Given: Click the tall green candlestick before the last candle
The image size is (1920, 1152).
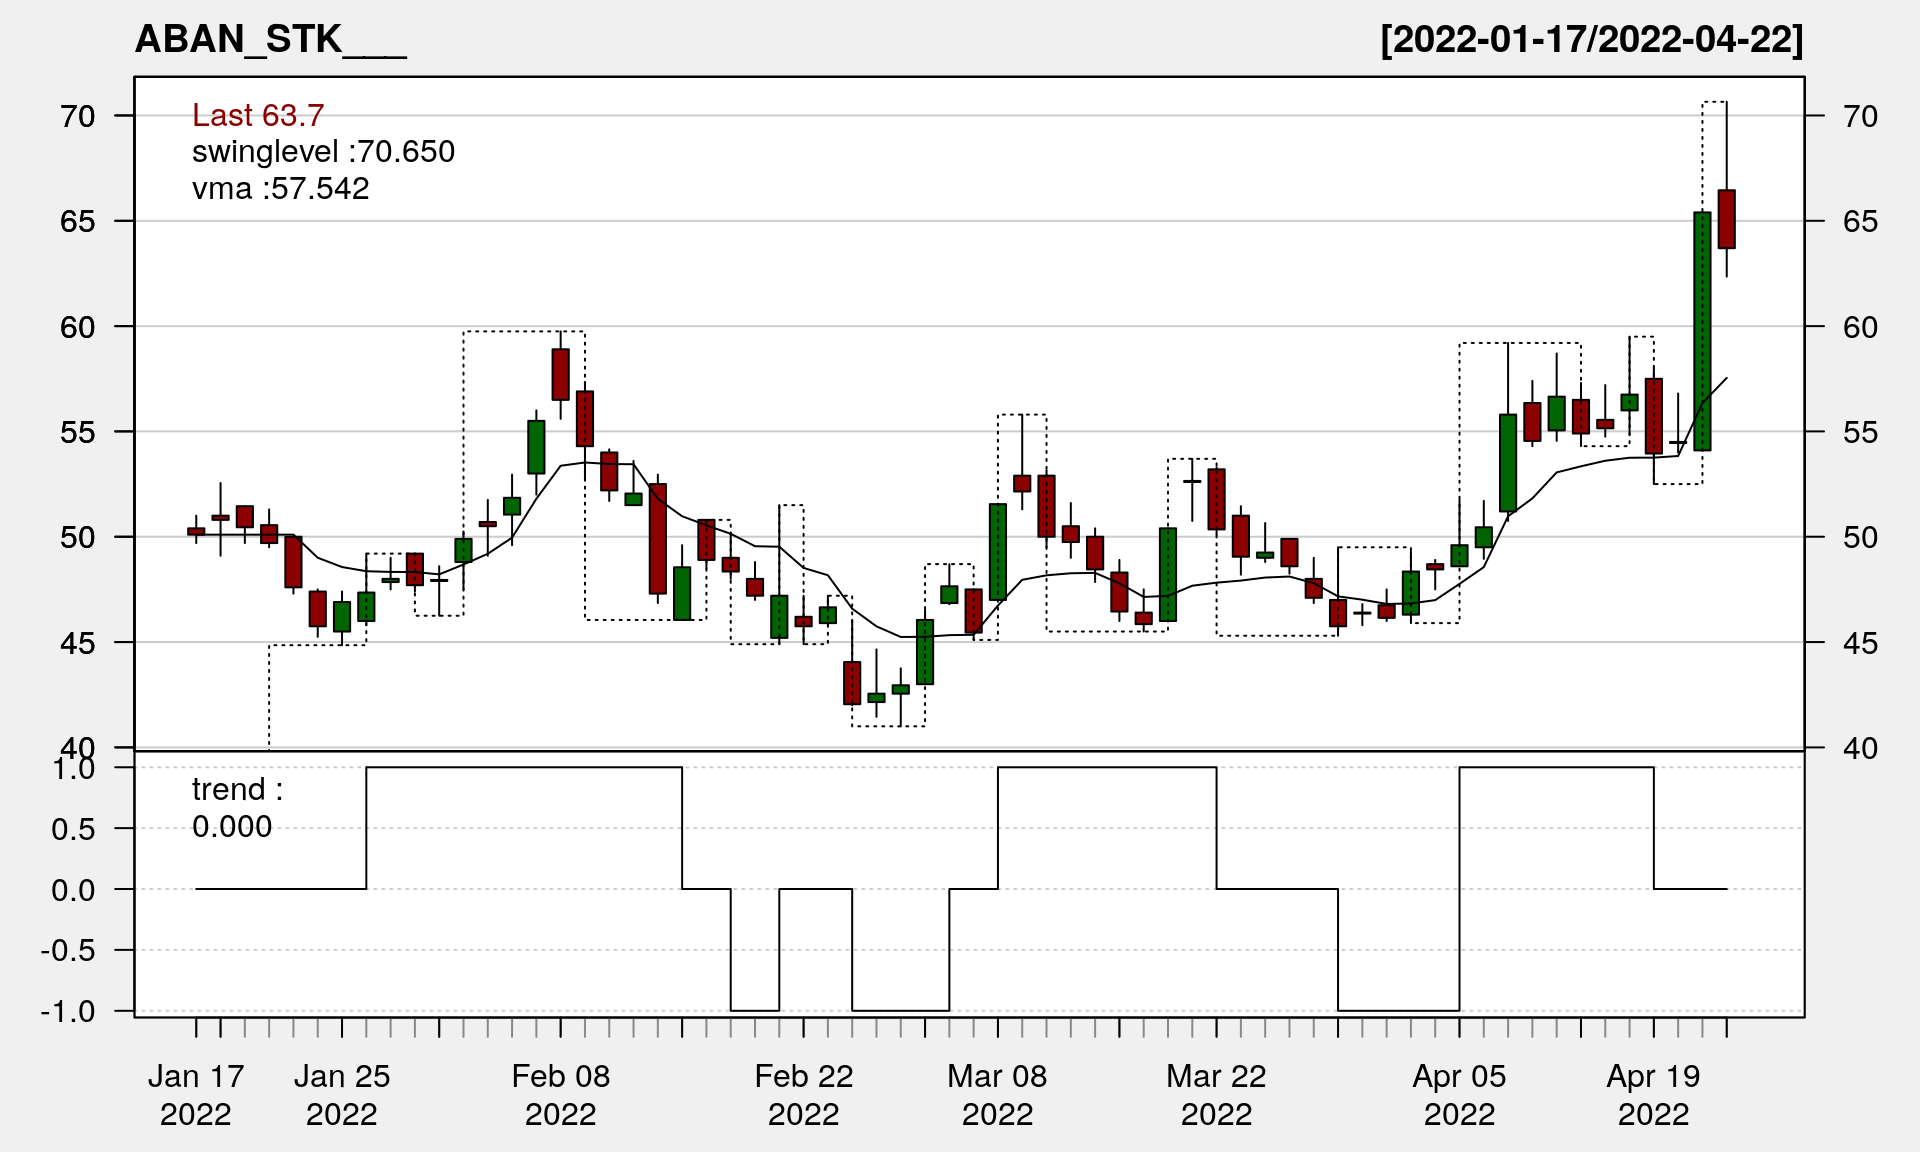Looking at the screenshot, I should pos(1702,330).
